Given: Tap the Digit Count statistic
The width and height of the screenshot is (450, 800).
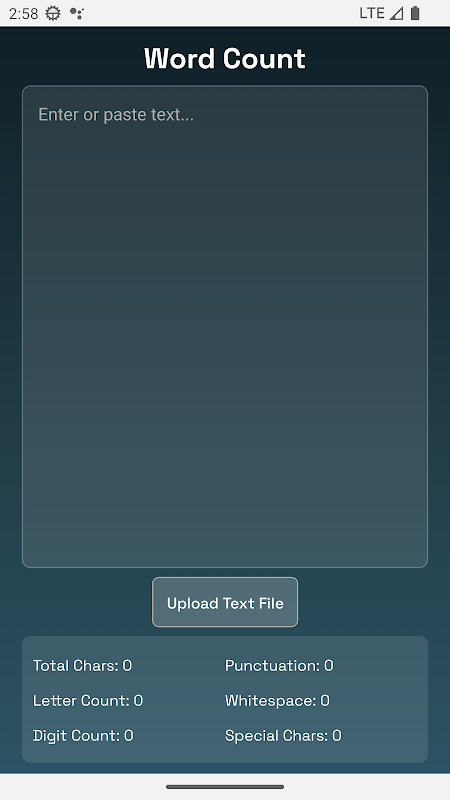Looking at the screenshot, I should [83, 735].
